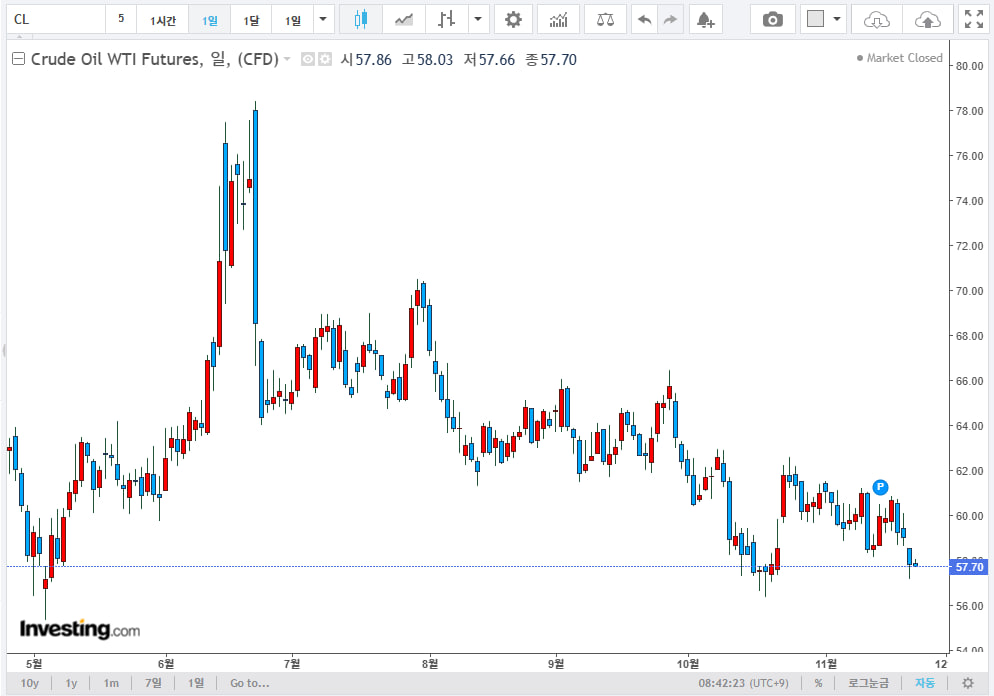Toggle 자동 auto scale
The width and height of the screenshot is (994, 696).
point(925,683)
